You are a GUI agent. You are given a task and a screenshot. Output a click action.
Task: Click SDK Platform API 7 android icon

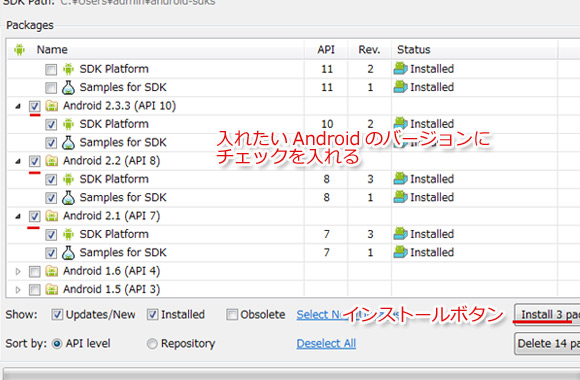(x=68, y=234)
